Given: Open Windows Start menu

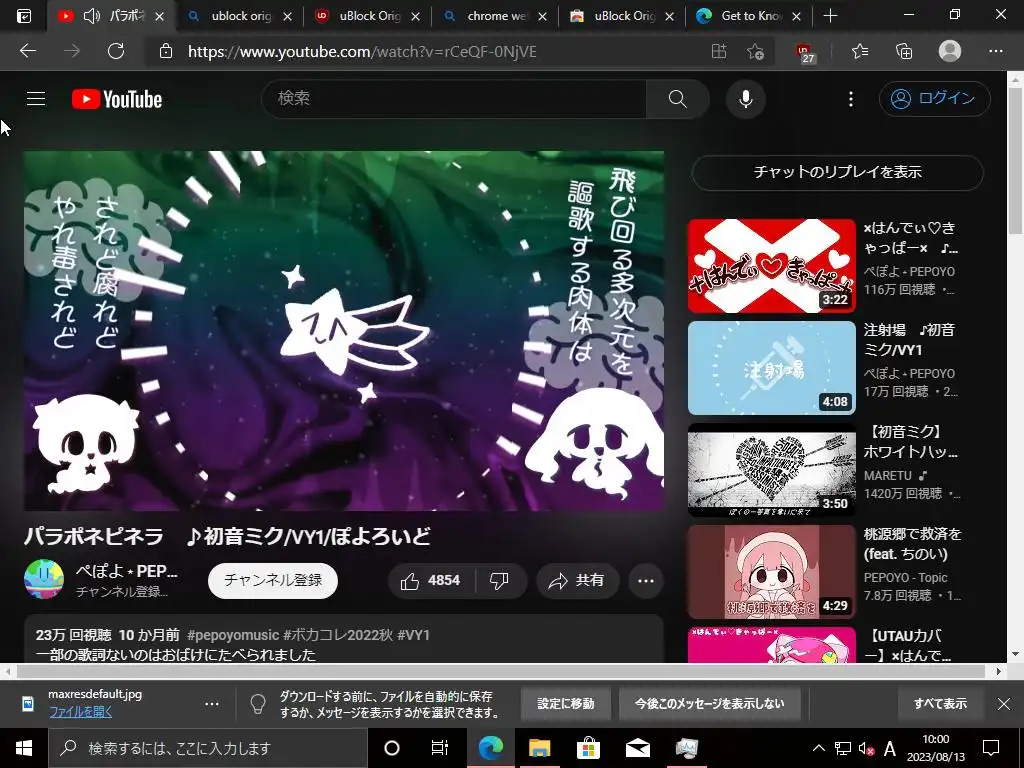Looking at the screenshot, I should [24, 748].
